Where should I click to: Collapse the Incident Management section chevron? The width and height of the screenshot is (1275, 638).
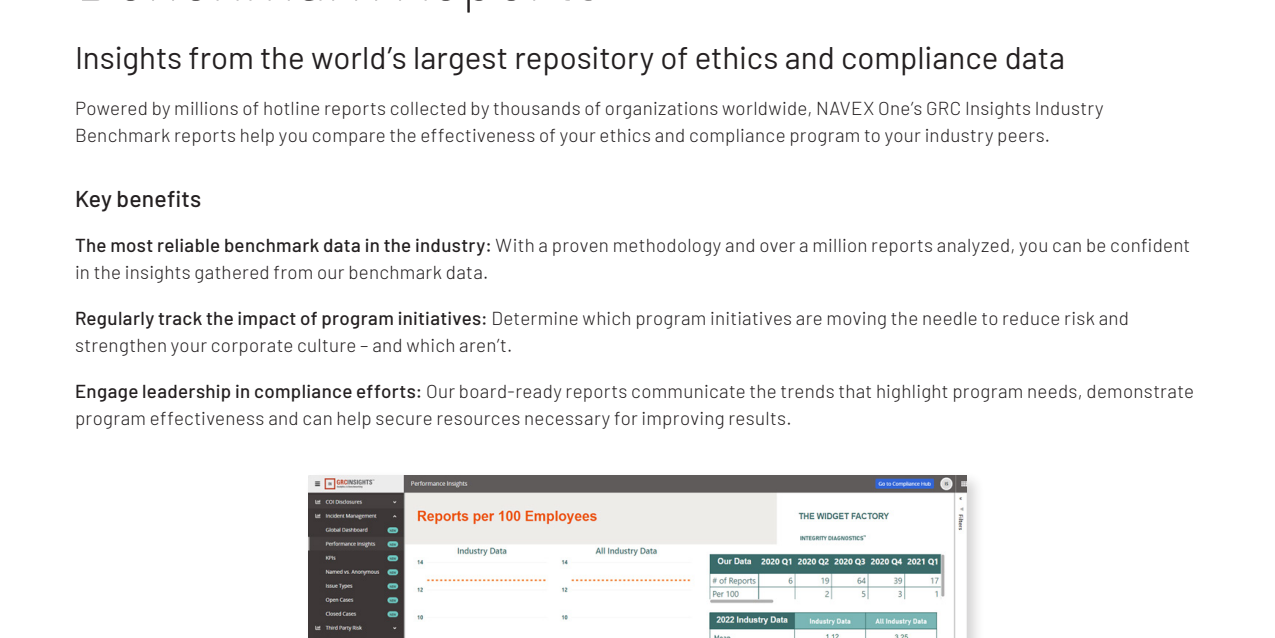coord(394,516)
